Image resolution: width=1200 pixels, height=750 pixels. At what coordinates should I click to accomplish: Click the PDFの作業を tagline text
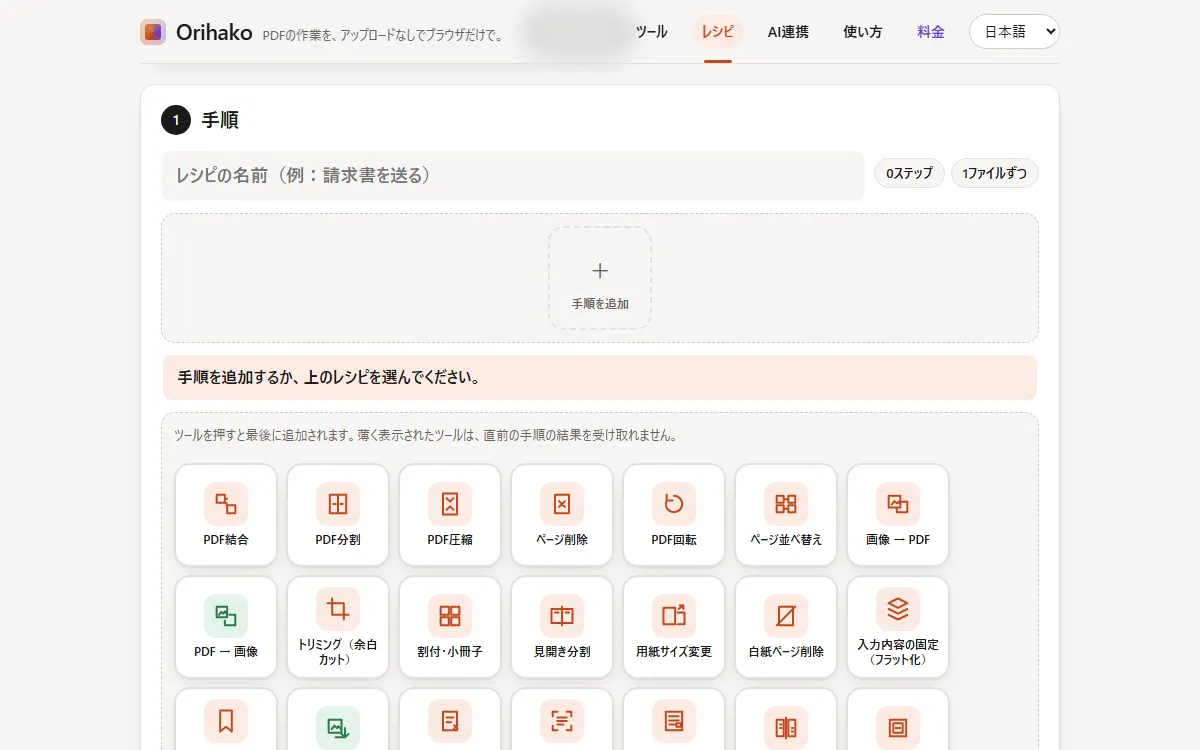(383, 35)
